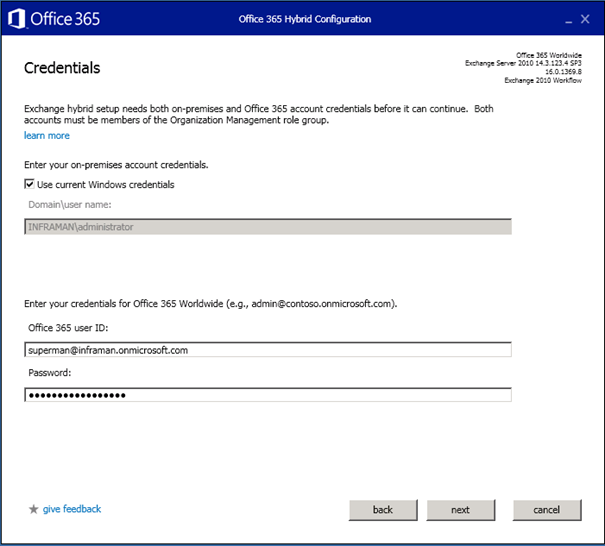Click into the Password field
This screenshot has height=546, width=605.
point(268,395)
